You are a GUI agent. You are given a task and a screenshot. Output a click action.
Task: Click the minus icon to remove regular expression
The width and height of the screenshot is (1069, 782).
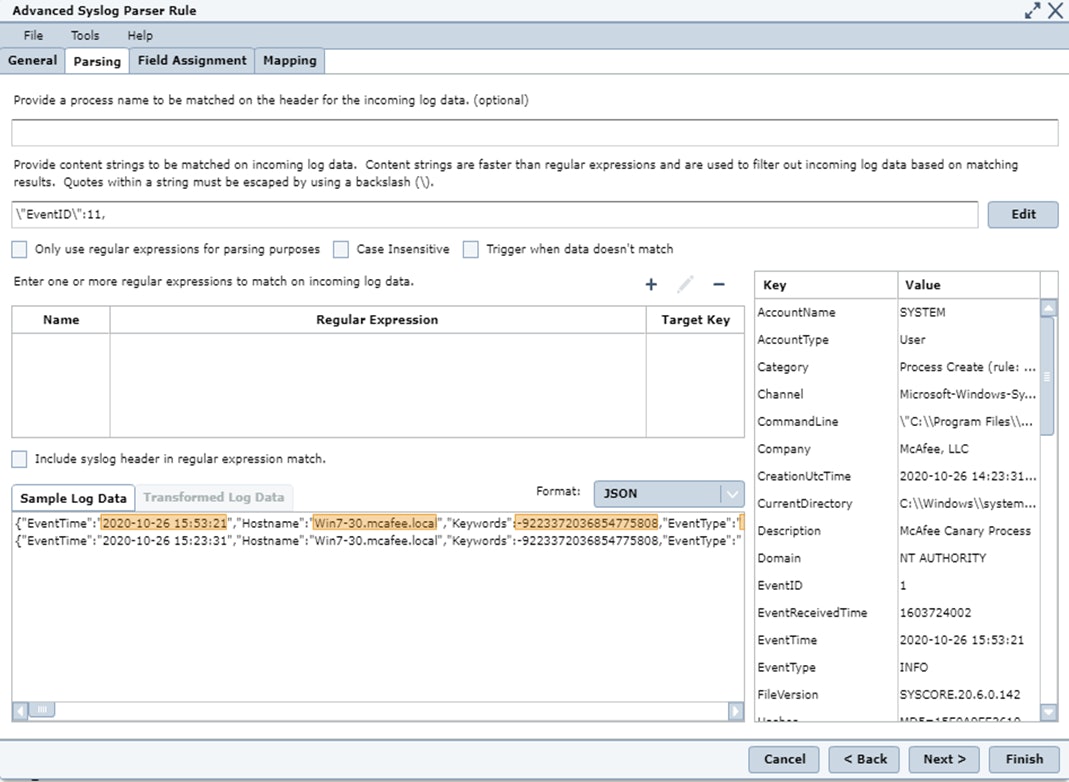coord(718,284)
